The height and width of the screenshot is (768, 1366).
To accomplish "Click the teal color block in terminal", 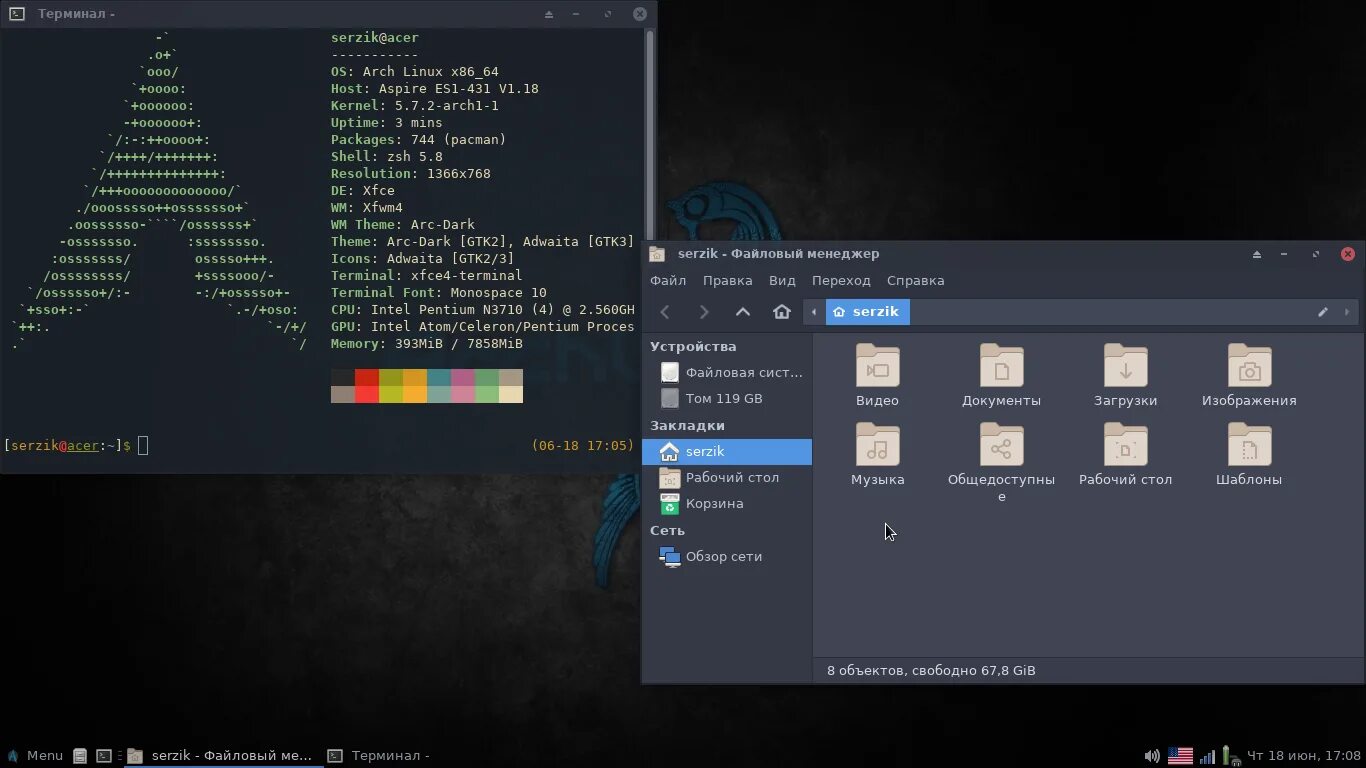I will [439, 377].
